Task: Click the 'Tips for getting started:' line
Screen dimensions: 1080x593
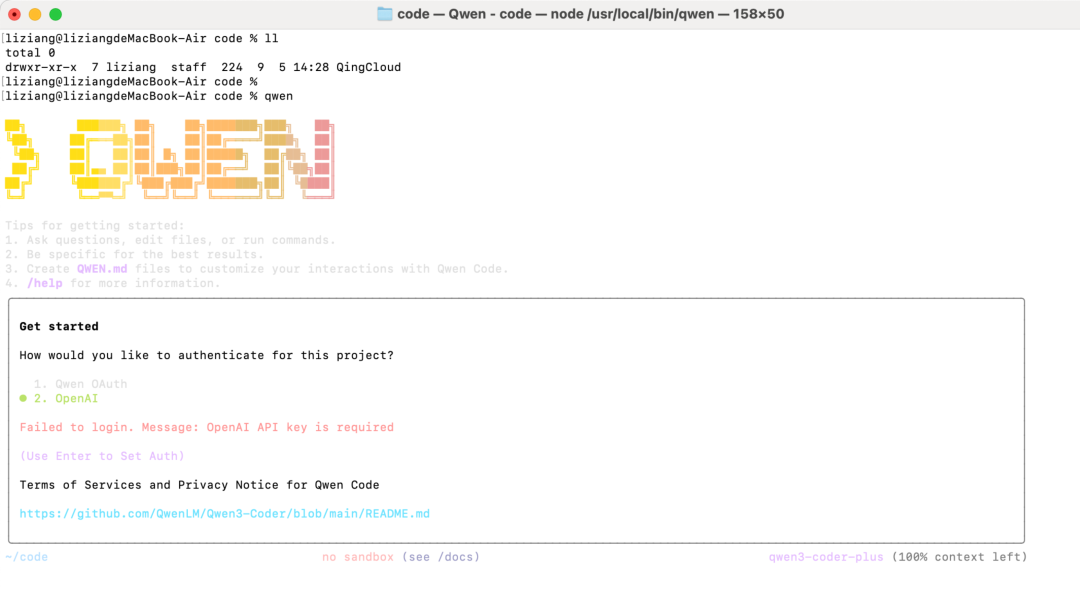Action: 94,225
